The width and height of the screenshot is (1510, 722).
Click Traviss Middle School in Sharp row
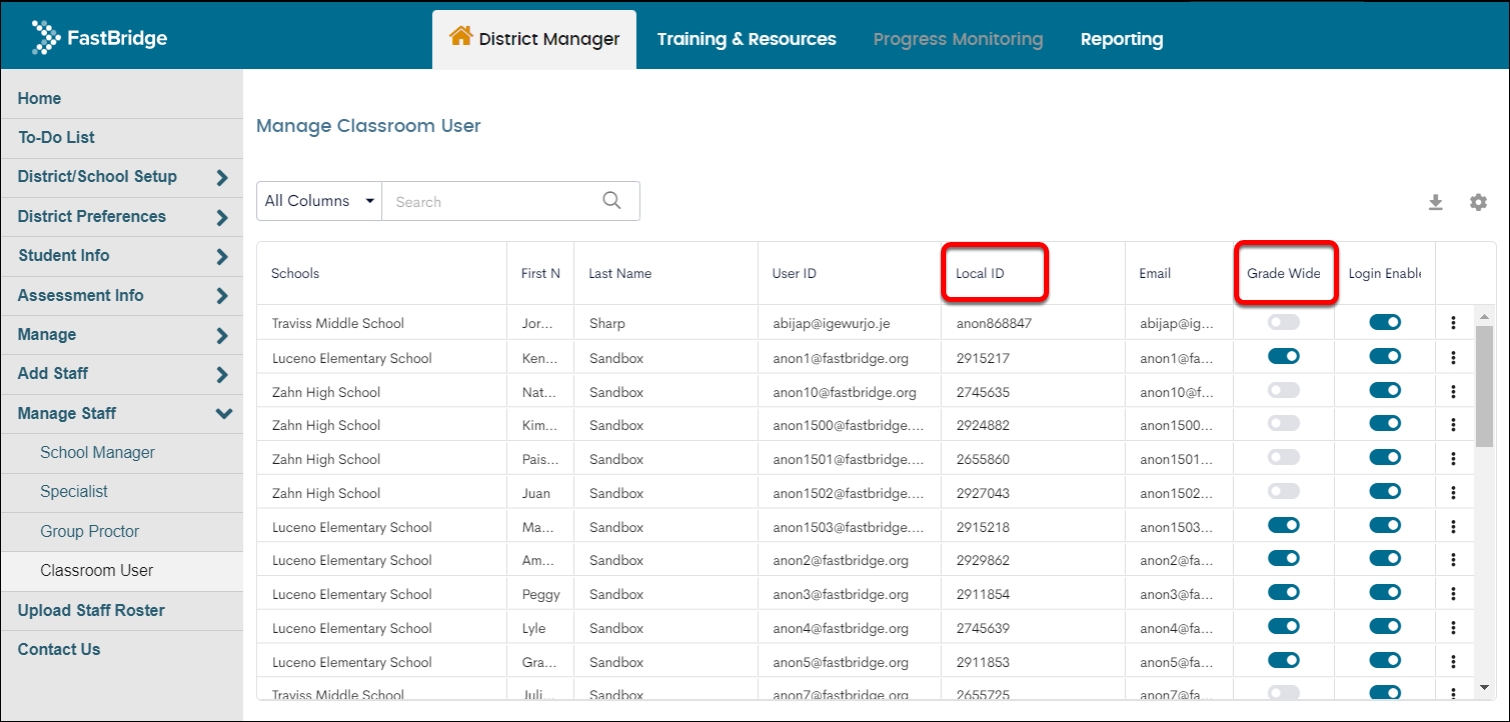coord(338,324)
